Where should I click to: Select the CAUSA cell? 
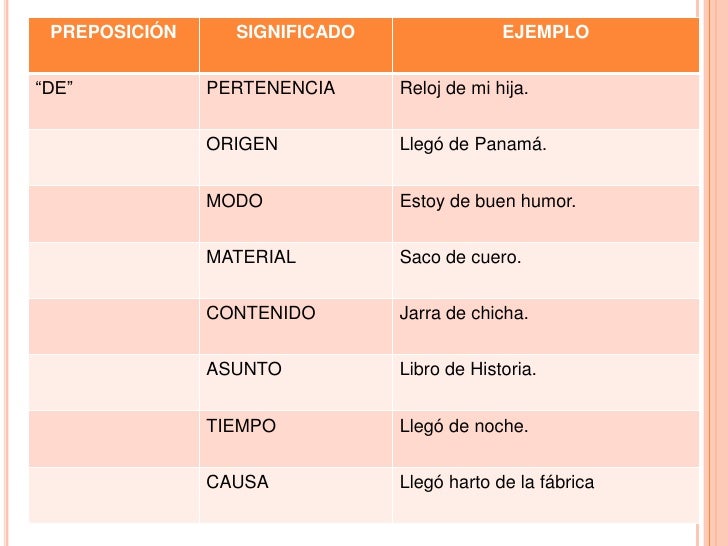point(296,495)
